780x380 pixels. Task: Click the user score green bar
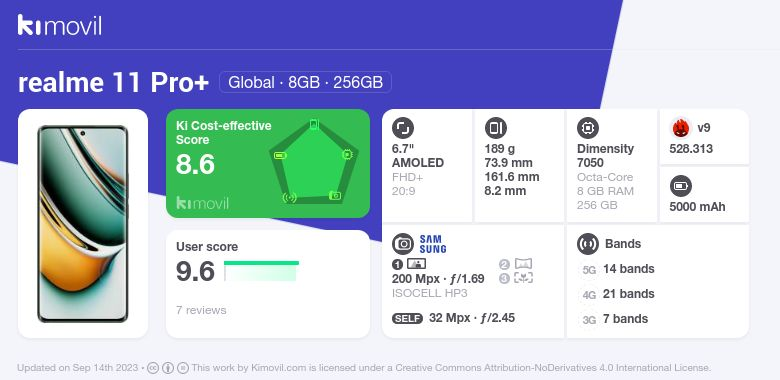coord(261,271)
